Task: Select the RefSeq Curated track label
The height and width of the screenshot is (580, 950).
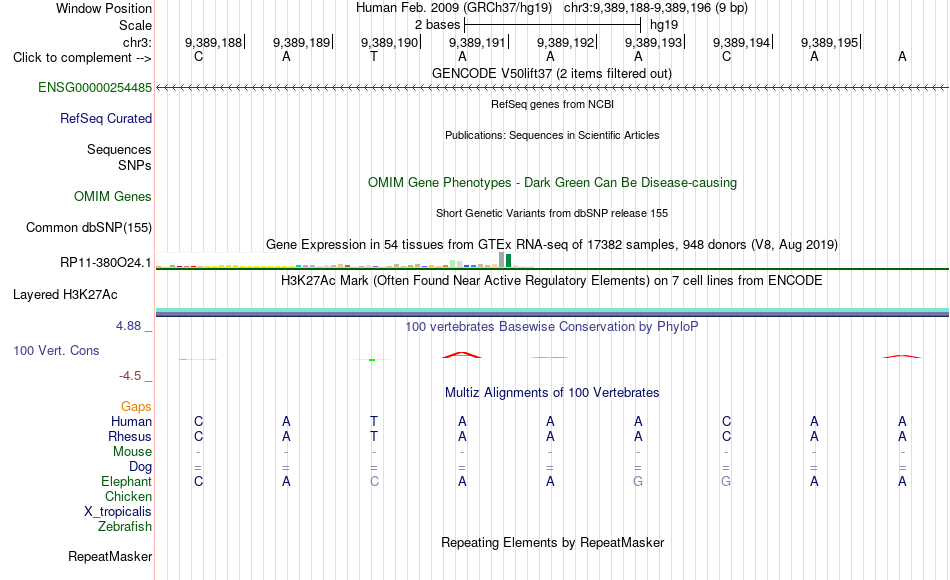Action: point(105,118)
